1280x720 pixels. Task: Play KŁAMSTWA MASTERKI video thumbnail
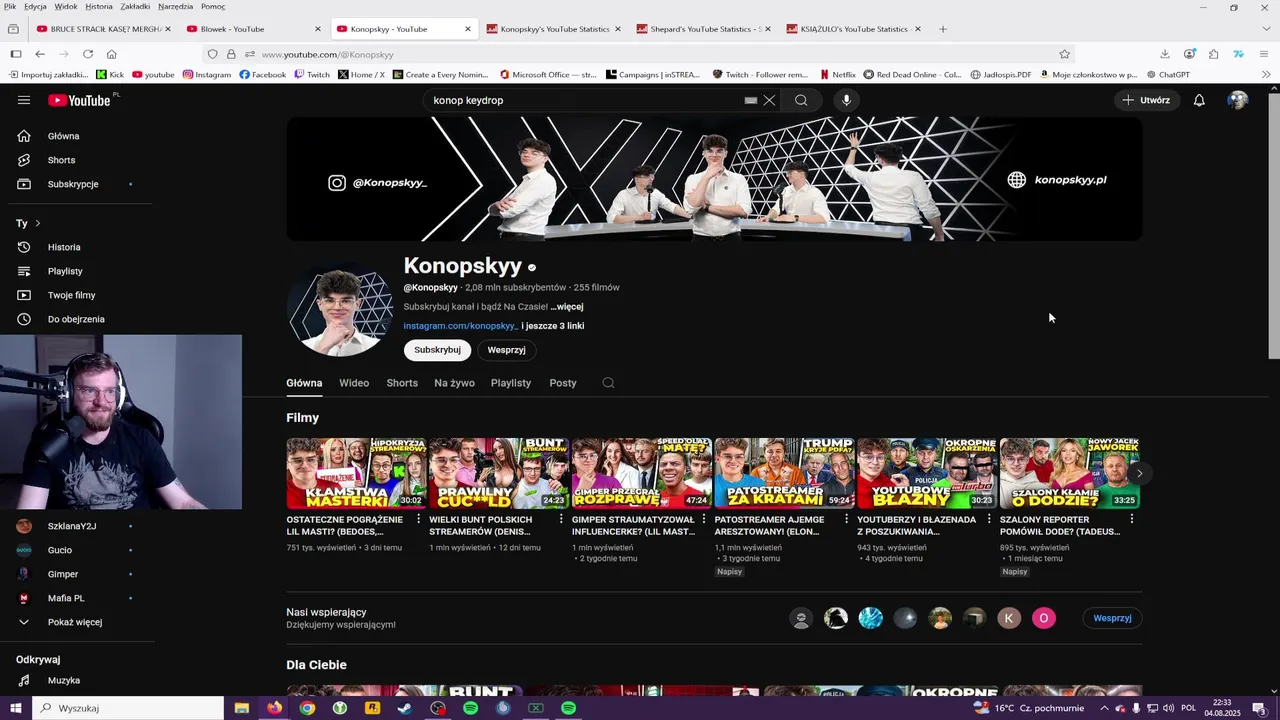click(356, 473)
